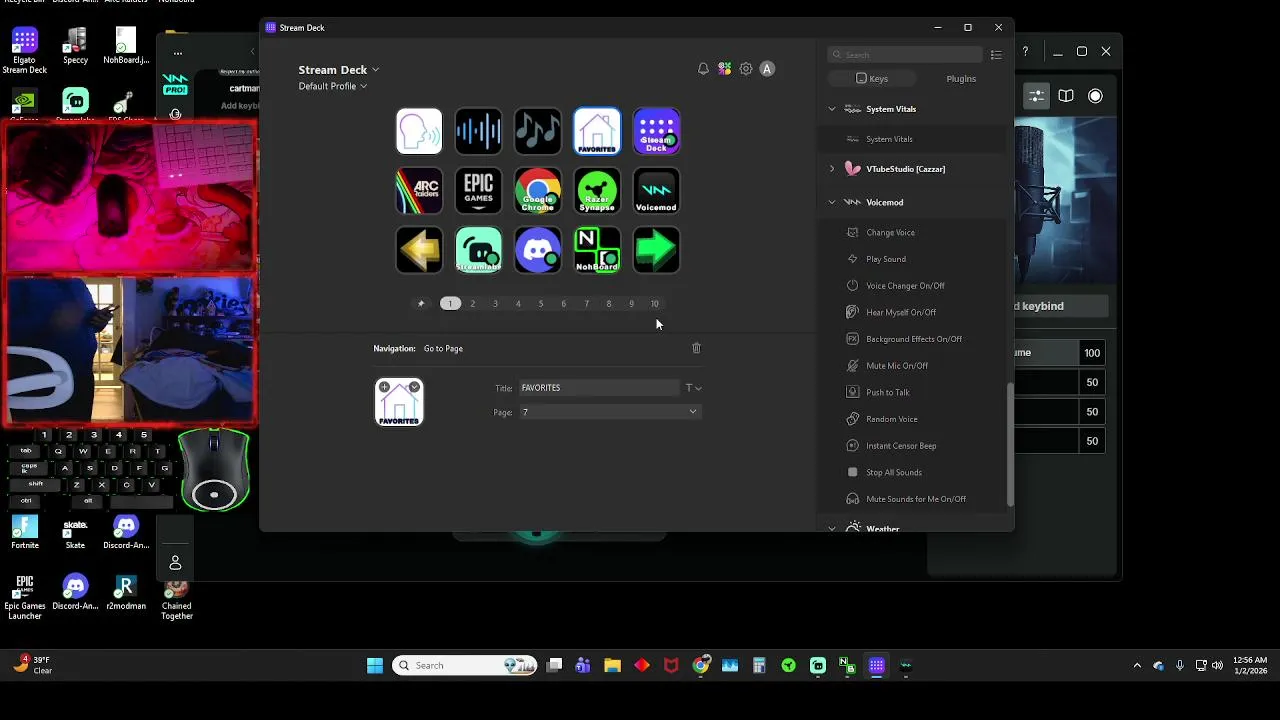
Task: Select the music notes key
Action: click(538, 131)
